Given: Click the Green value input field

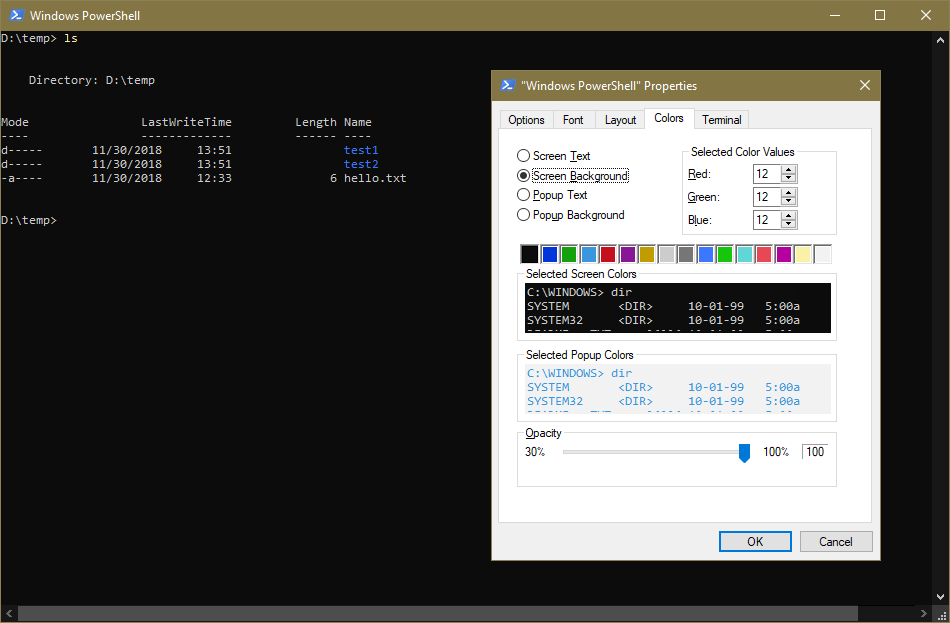Looking at the screenshot, I should (x=767, y=197).
